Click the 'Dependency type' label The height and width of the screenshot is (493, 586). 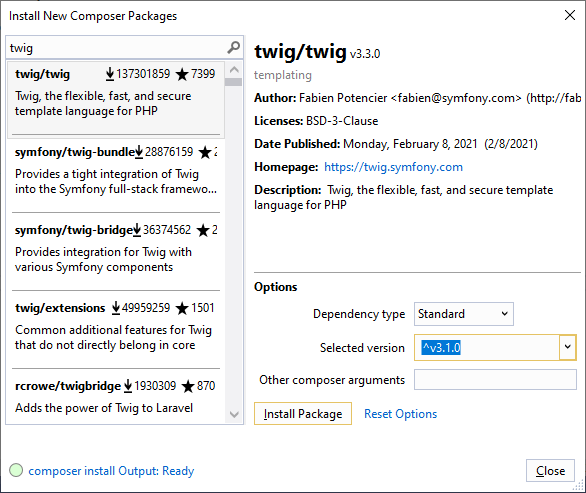[x=359, y=314]
